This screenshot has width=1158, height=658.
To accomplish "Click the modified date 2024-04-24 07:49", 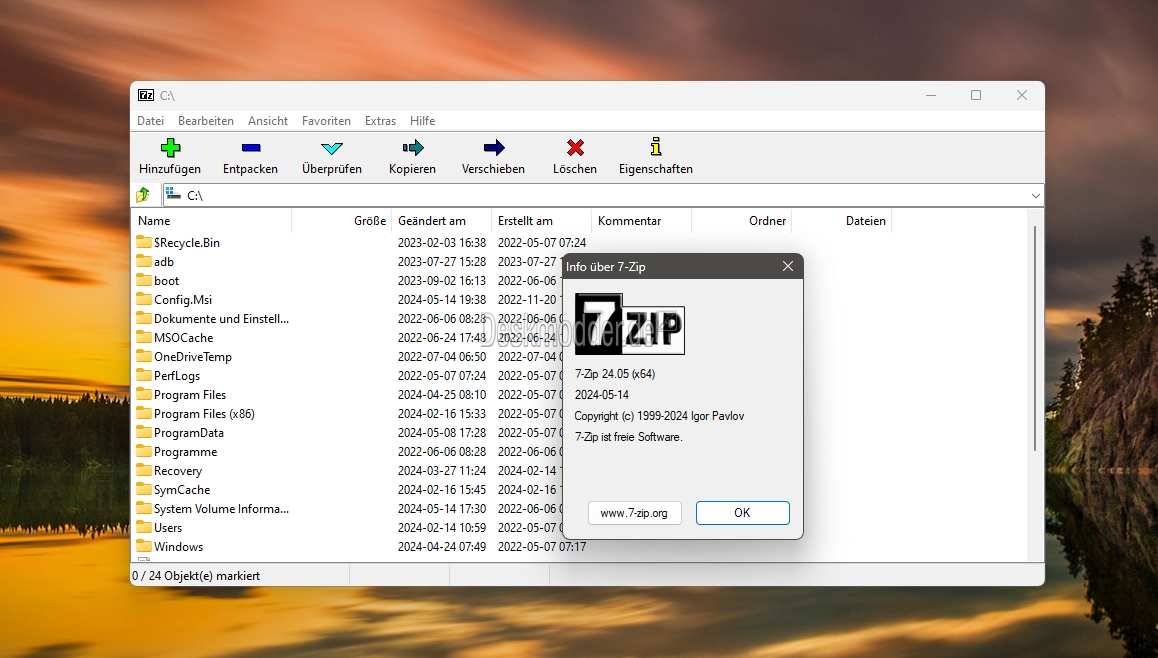I will click(x=442, y=546).
